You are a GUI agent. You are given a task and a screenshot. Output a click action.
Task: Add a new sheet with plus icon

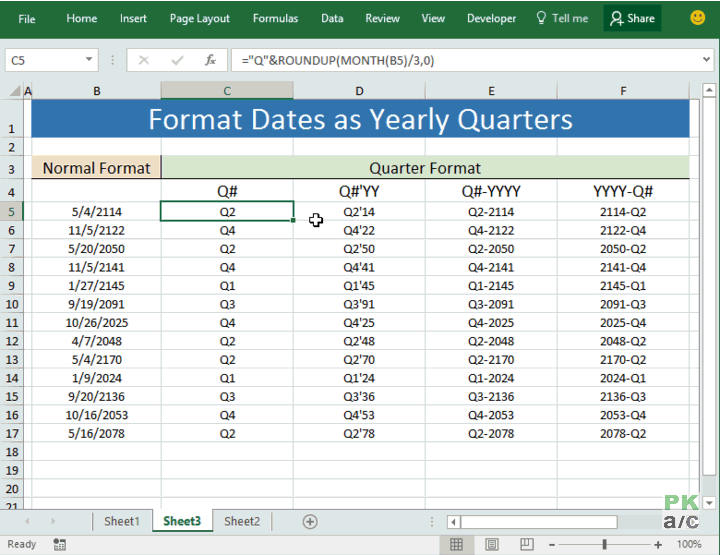(x=310, y=522)
